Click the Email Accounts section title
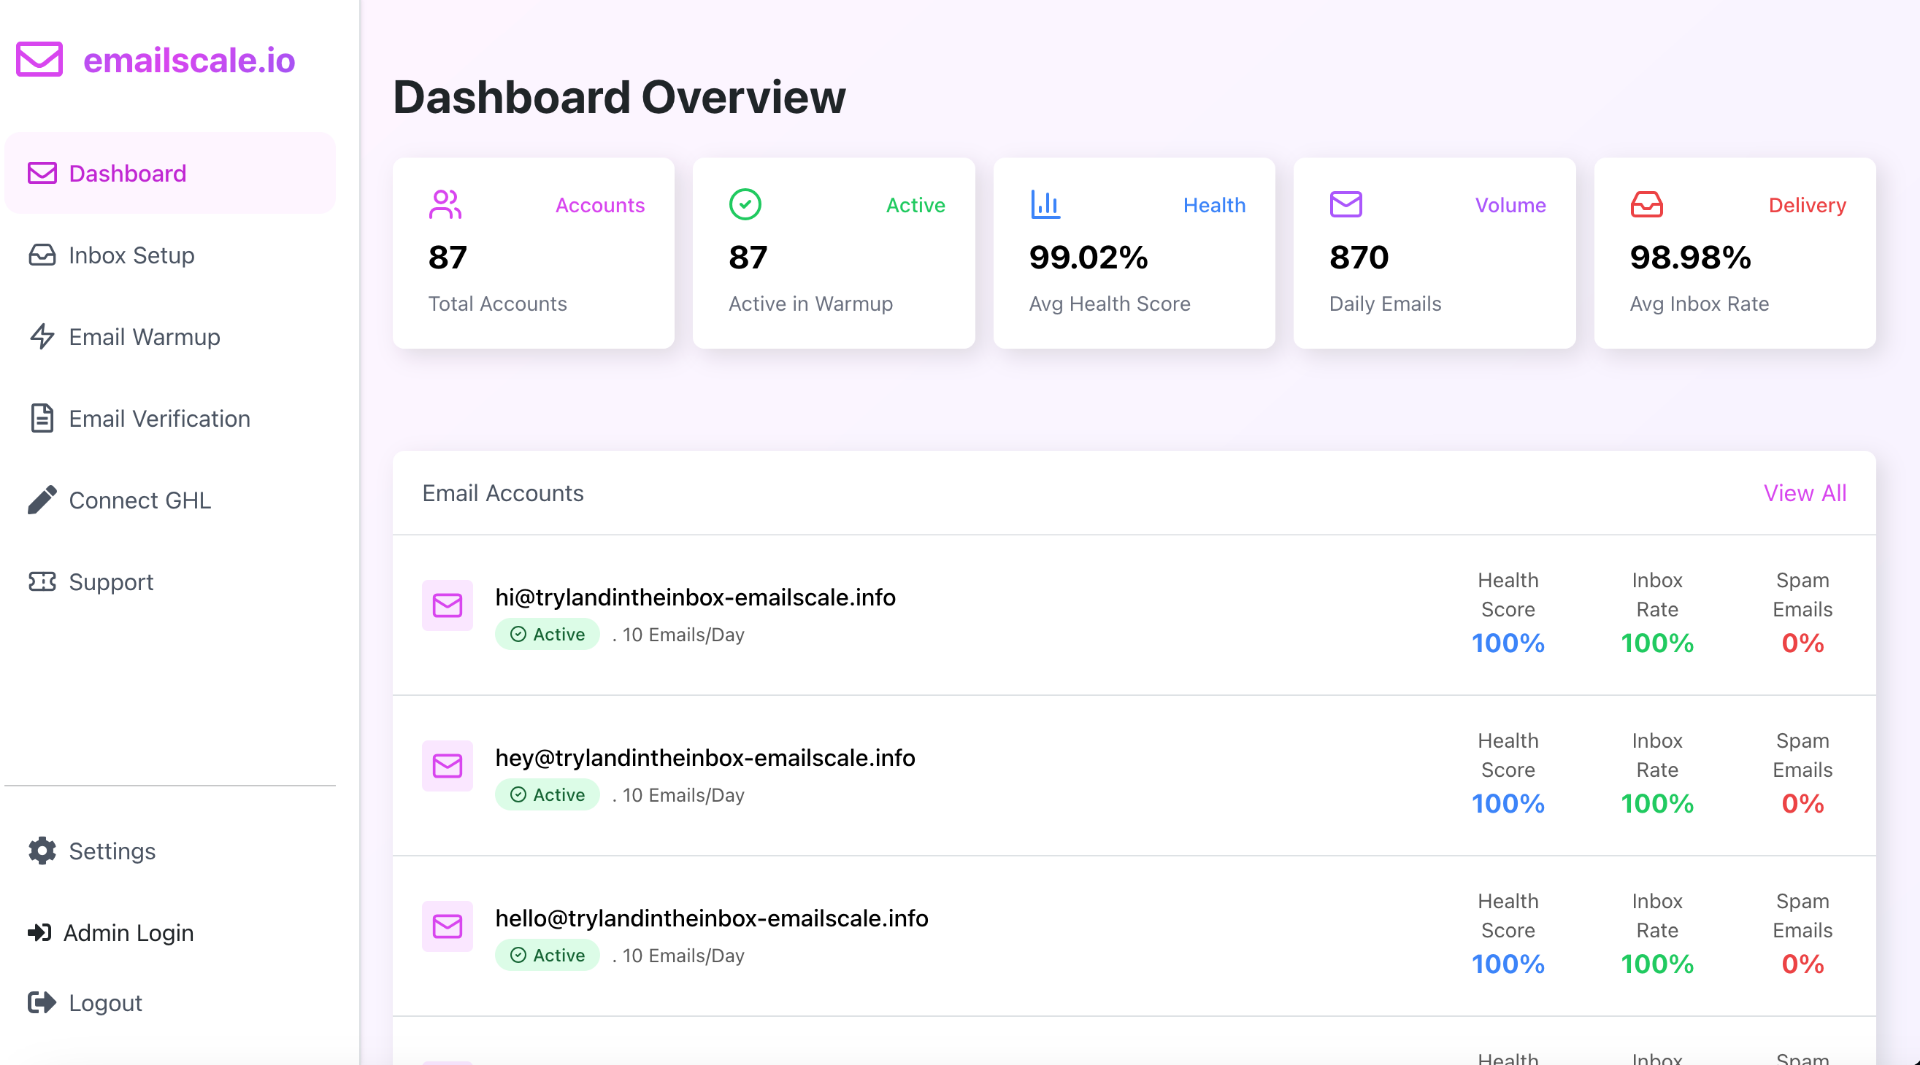Viewport: 1920px width, 1065px height. pos(503,493)
